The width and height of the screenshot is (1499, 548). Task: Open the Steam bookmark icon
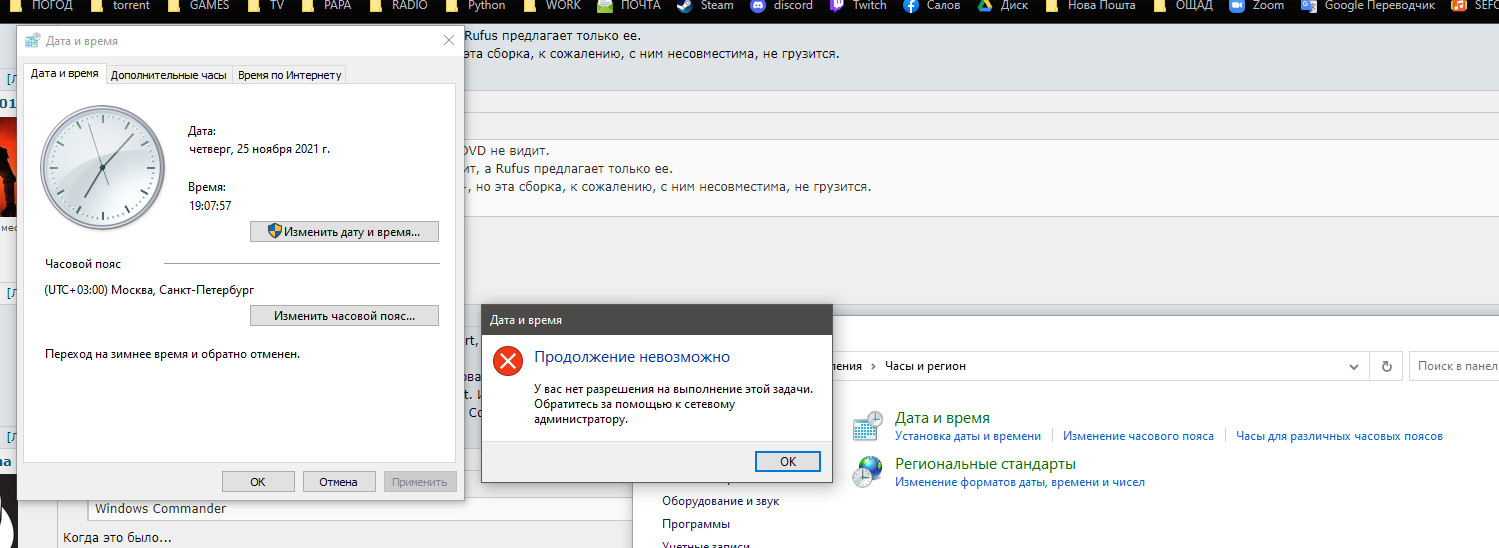coord(684,5)
